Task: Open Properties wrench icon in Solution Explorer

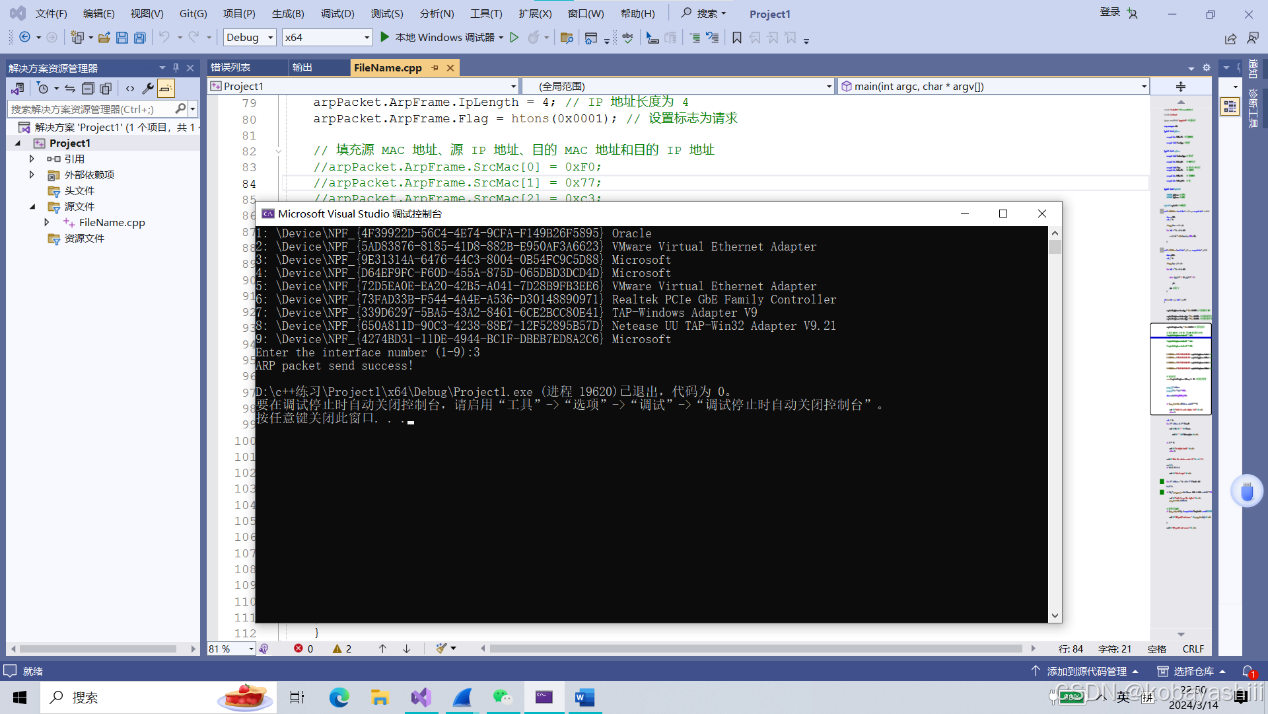Action: click(x=148, y=88)
